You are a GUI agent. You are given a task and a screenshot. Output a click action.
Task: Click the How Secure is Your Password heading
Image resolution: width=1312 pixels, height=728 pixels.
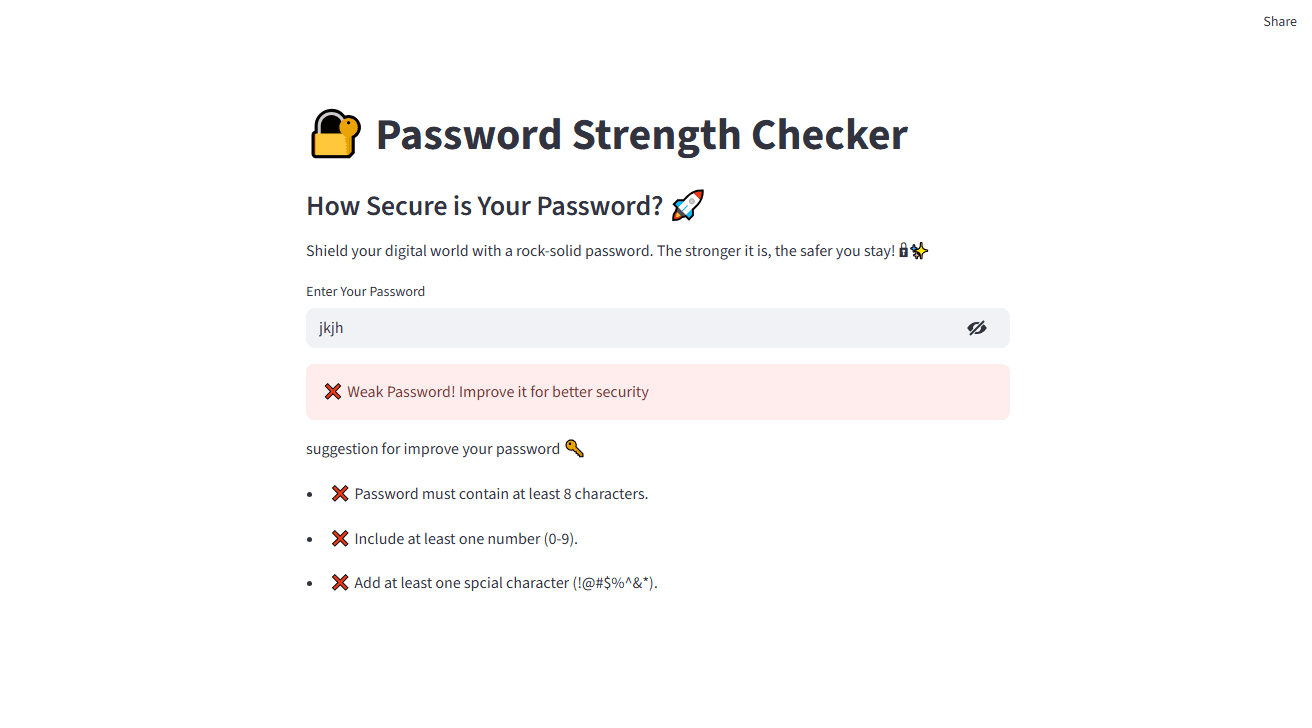(x=486, y=205)
